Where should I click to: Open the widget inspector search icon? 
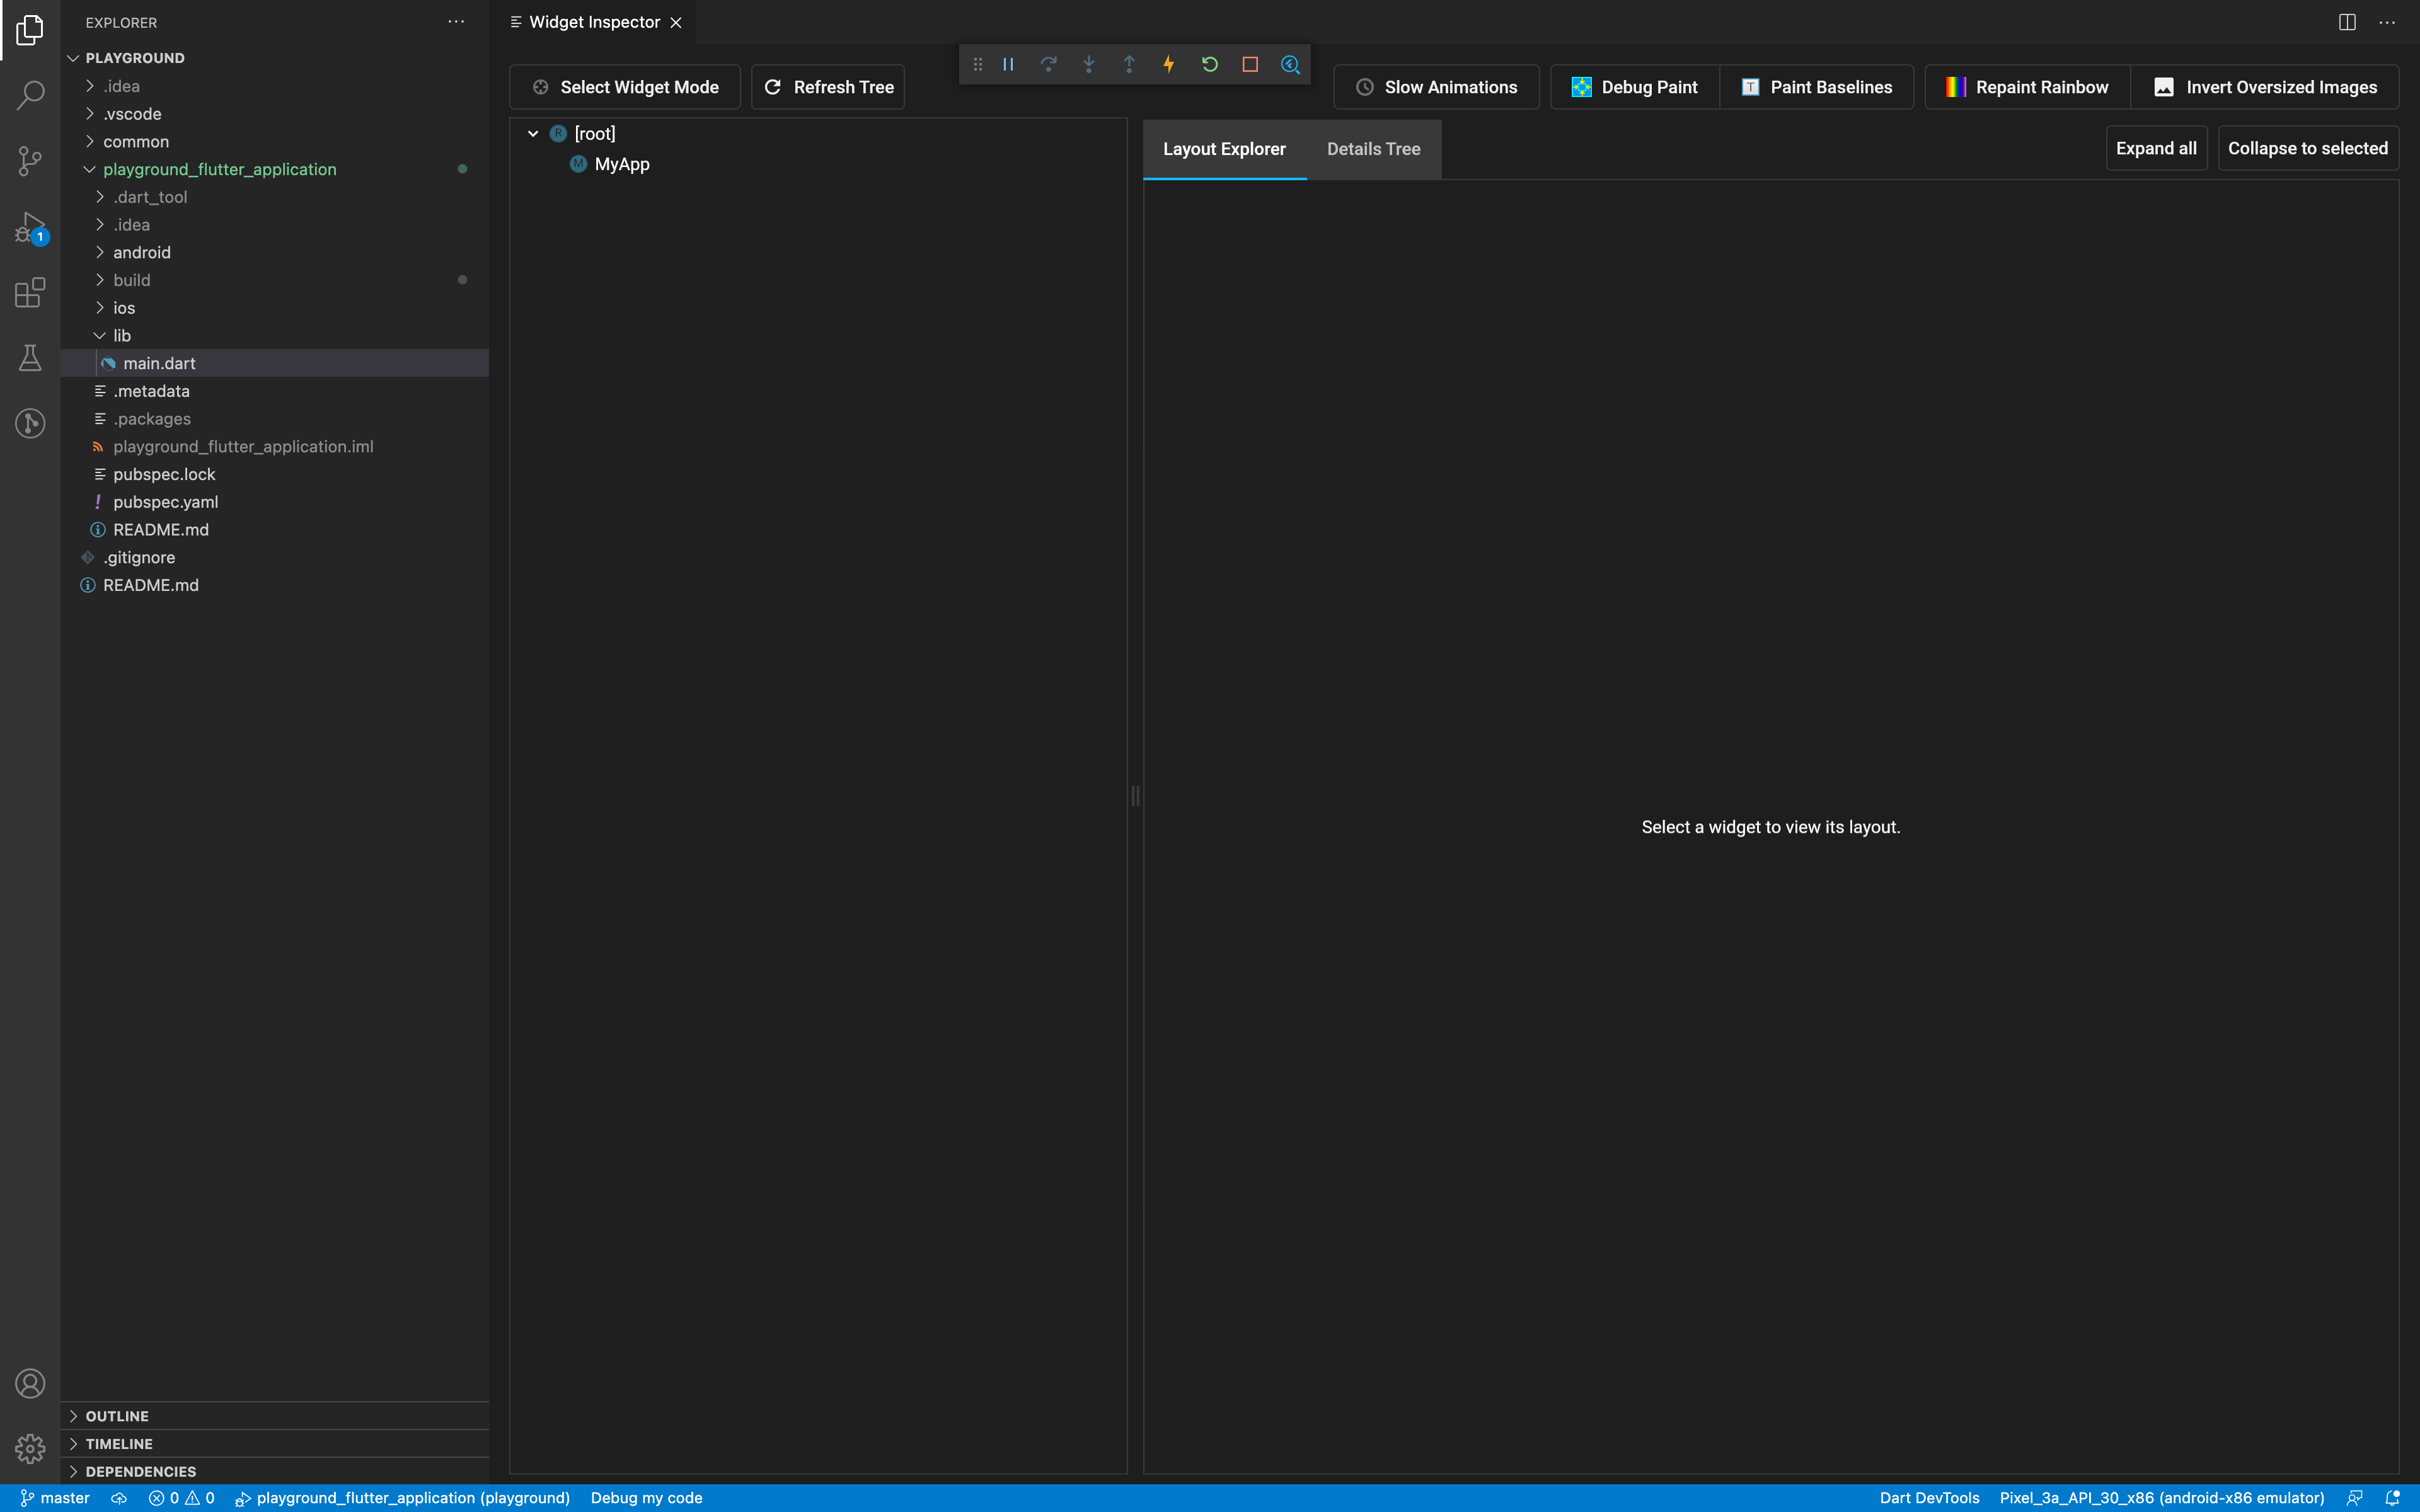(1290, 65)
